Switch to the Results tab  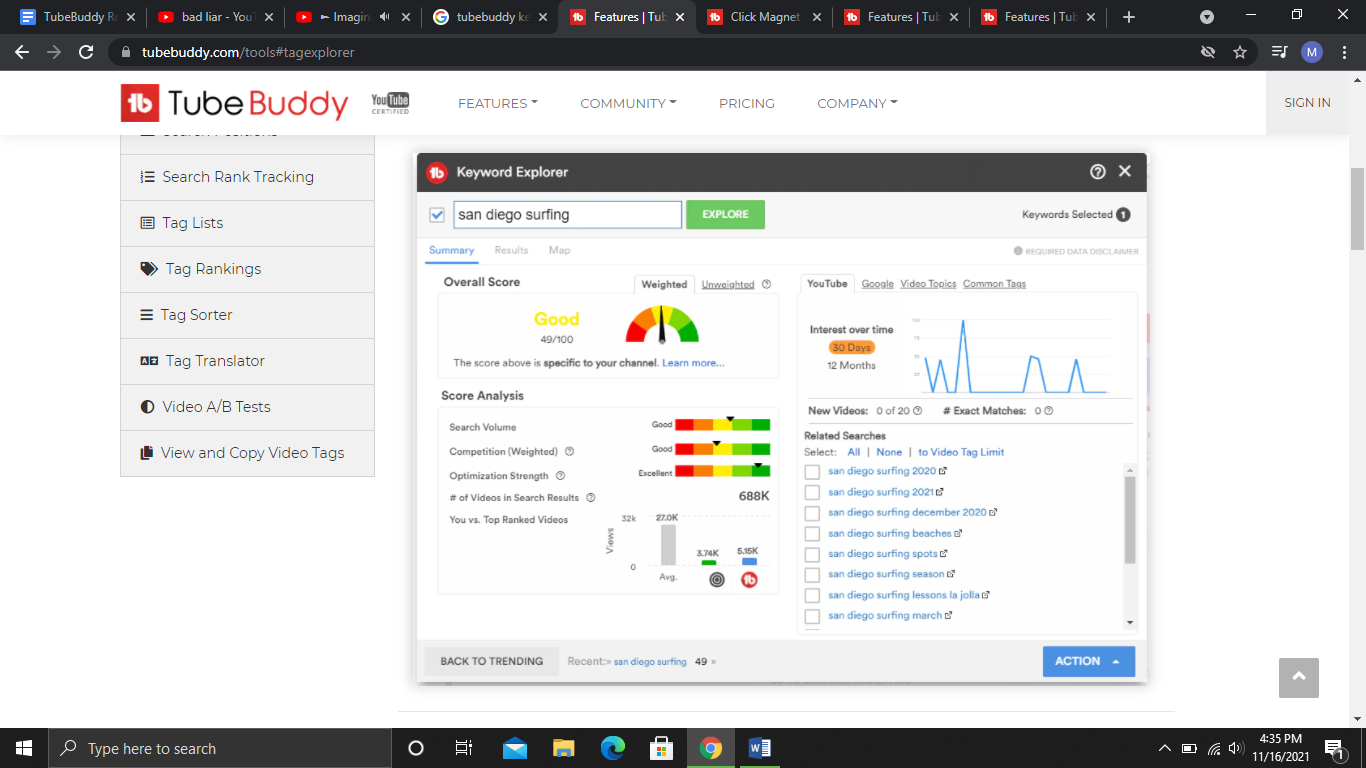[x=511, y=250]
